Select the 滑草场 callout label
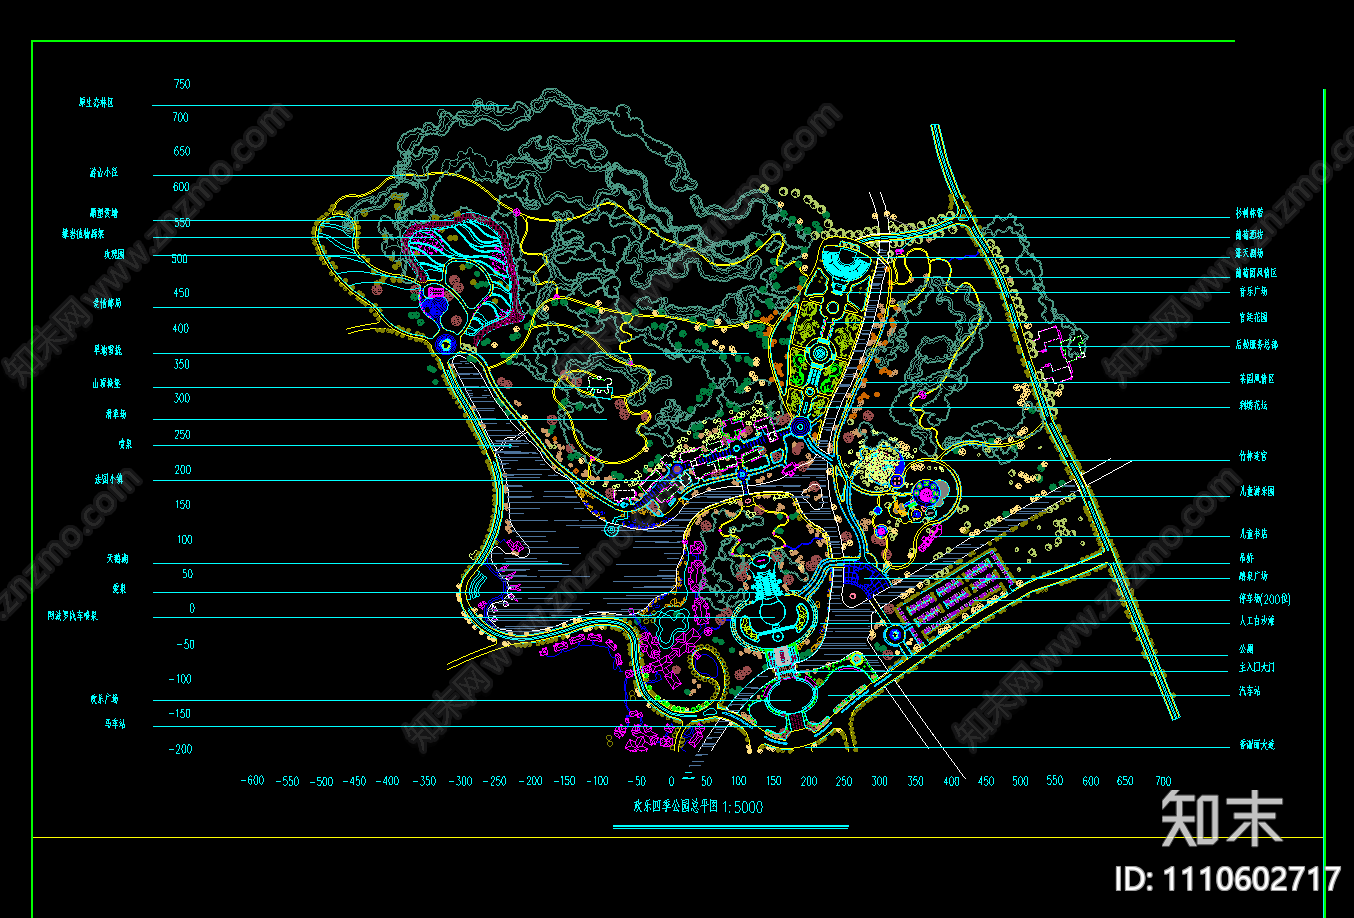The image size is (1354, 918). [116, 414]
